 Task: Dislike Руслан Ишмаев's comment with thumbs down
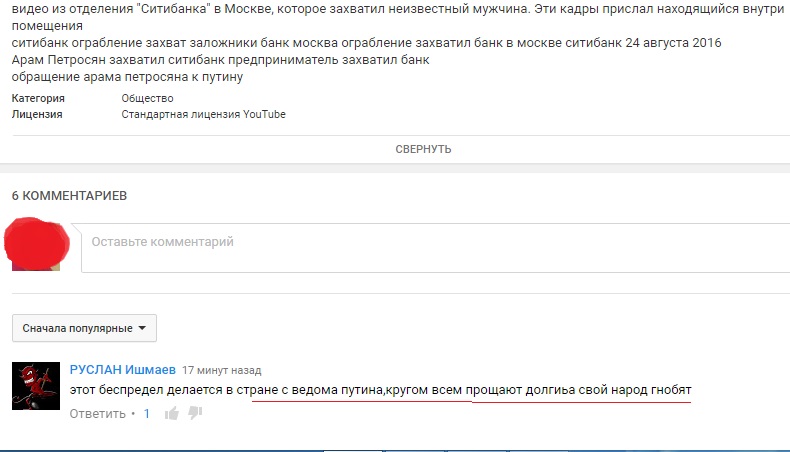click(195, 413)
